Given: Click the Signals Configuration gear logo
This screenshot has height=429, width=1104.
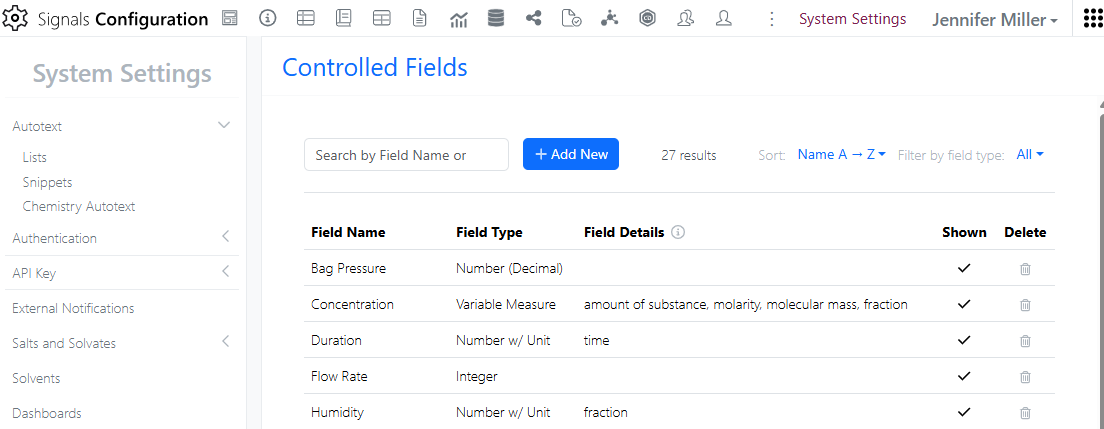Looking at the screenshot, I should (x=15, y=19).
